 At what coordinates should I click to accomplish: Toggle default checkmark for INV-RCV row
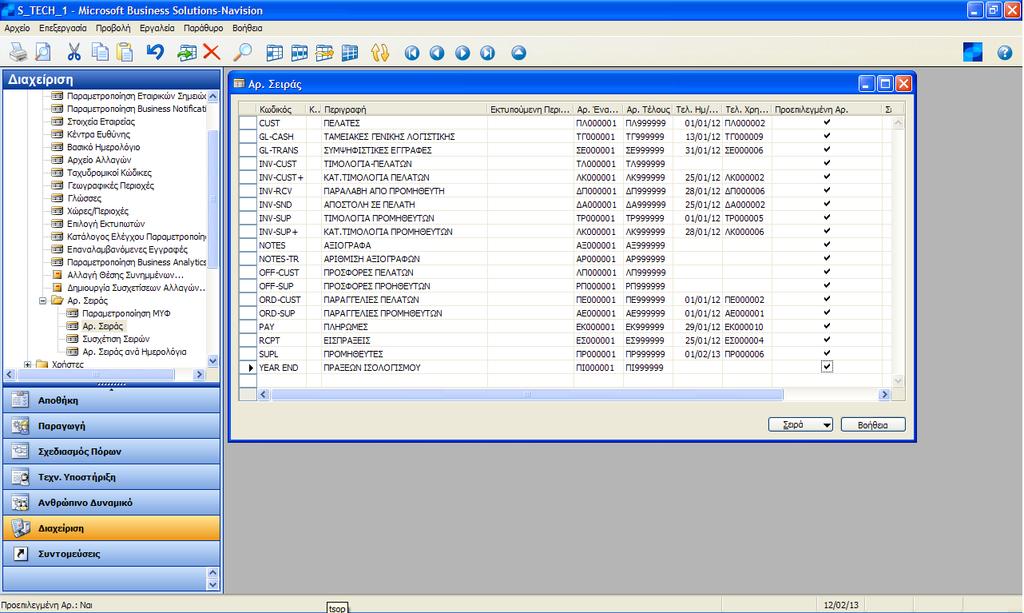coord(827,190)
